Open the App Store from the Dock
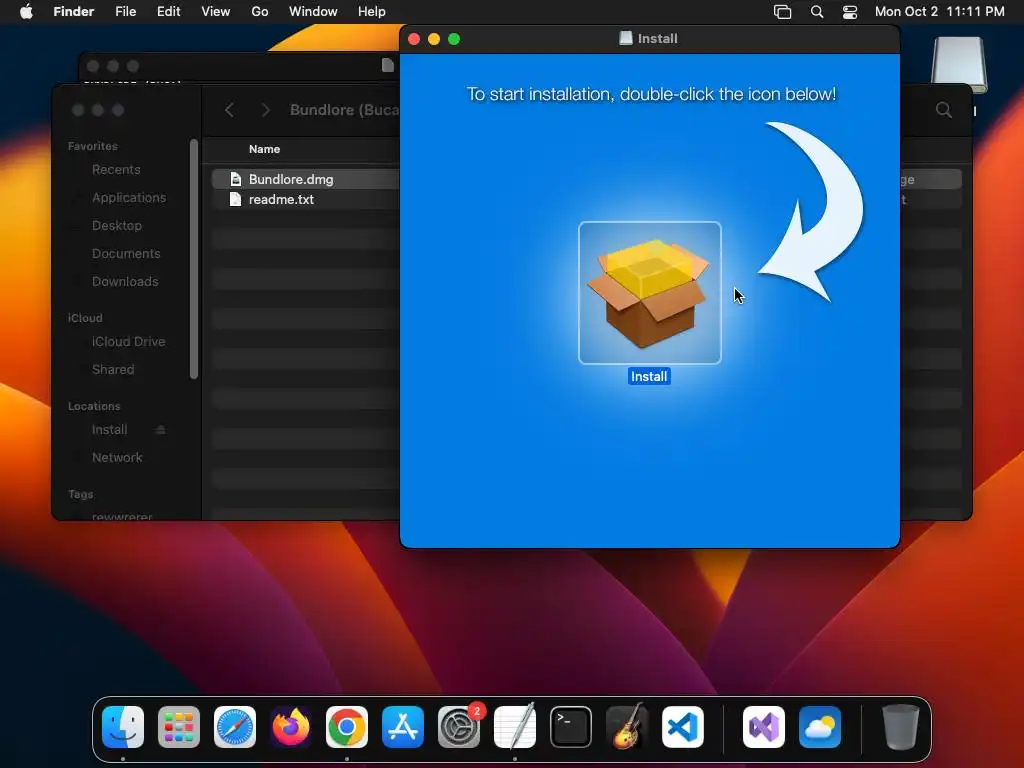The height and width of the screenshot is (768, 1024). 403,727
